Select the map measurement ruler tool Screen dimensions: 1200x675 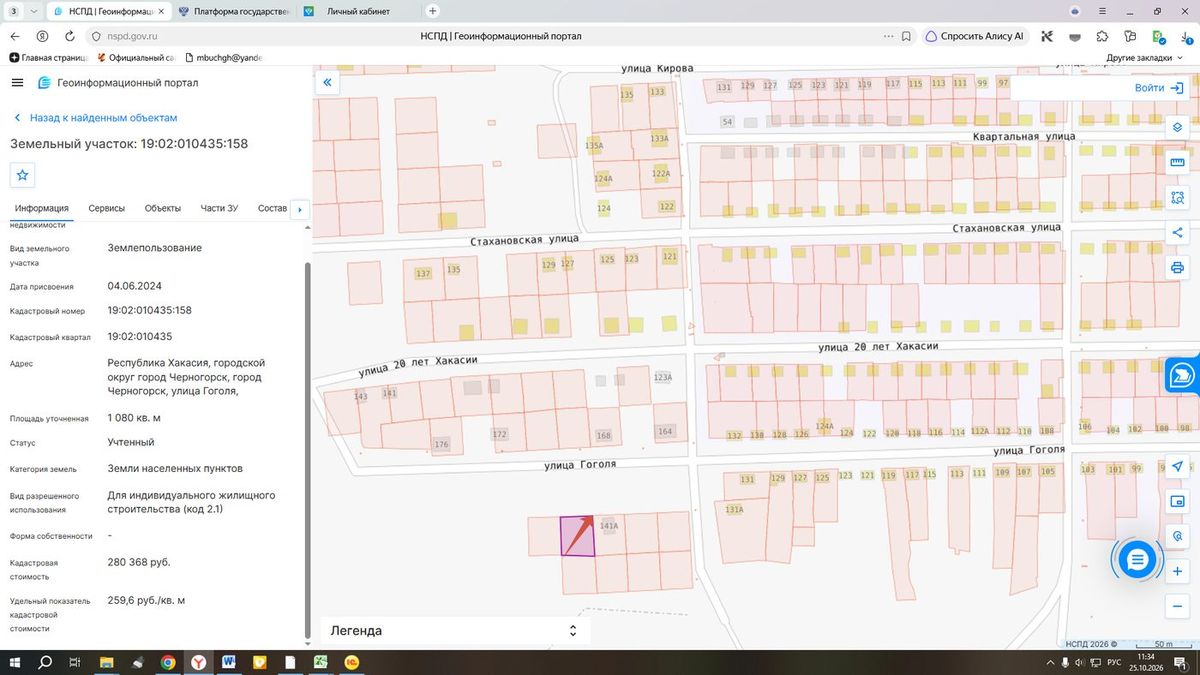tap(1177, 163)
